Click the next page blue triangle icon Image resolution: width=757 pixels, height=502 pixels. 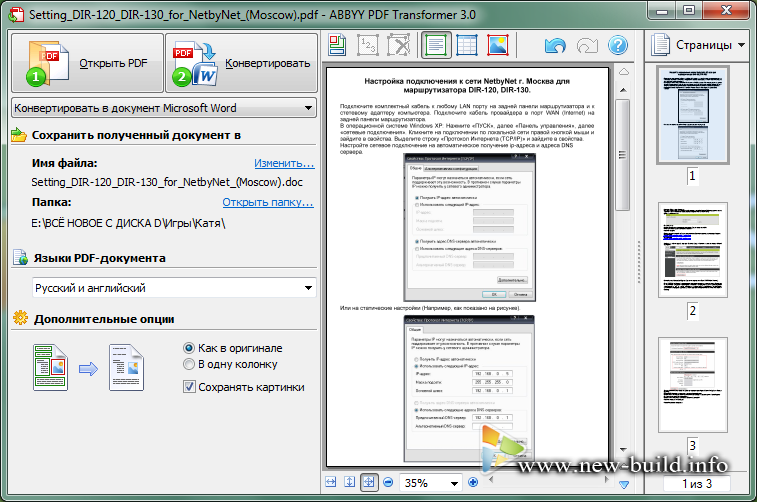[624, 484]
